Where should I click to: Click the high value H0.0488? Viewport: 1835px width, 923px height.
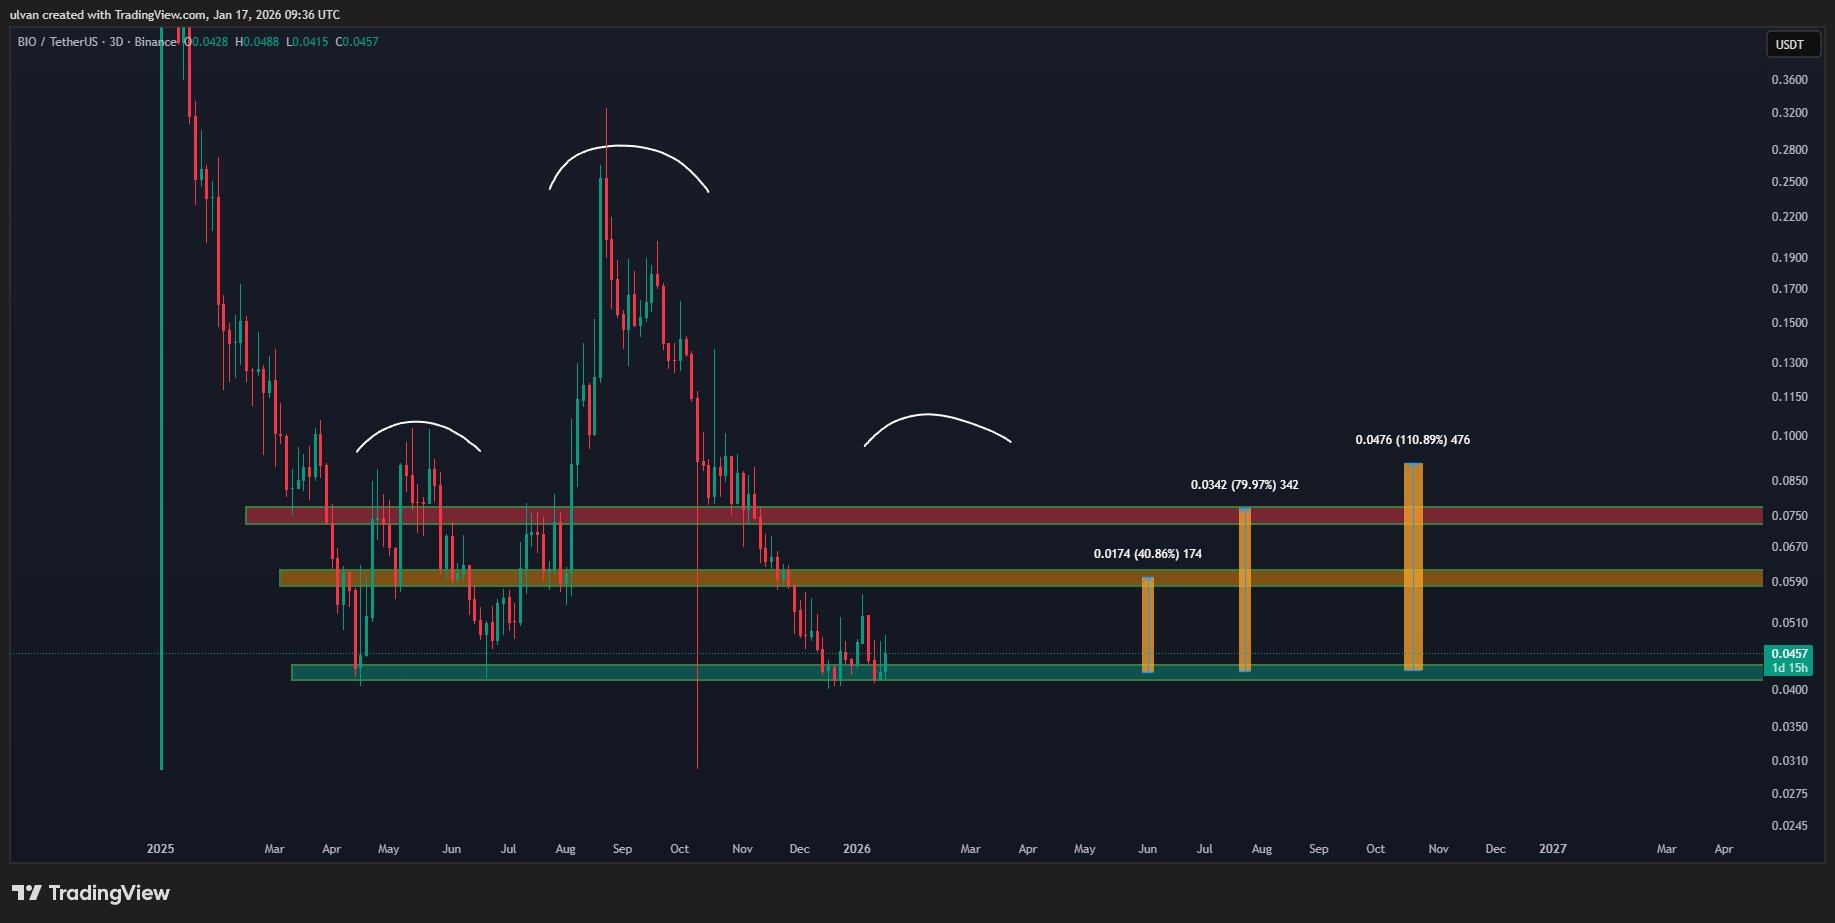point(257,42)
